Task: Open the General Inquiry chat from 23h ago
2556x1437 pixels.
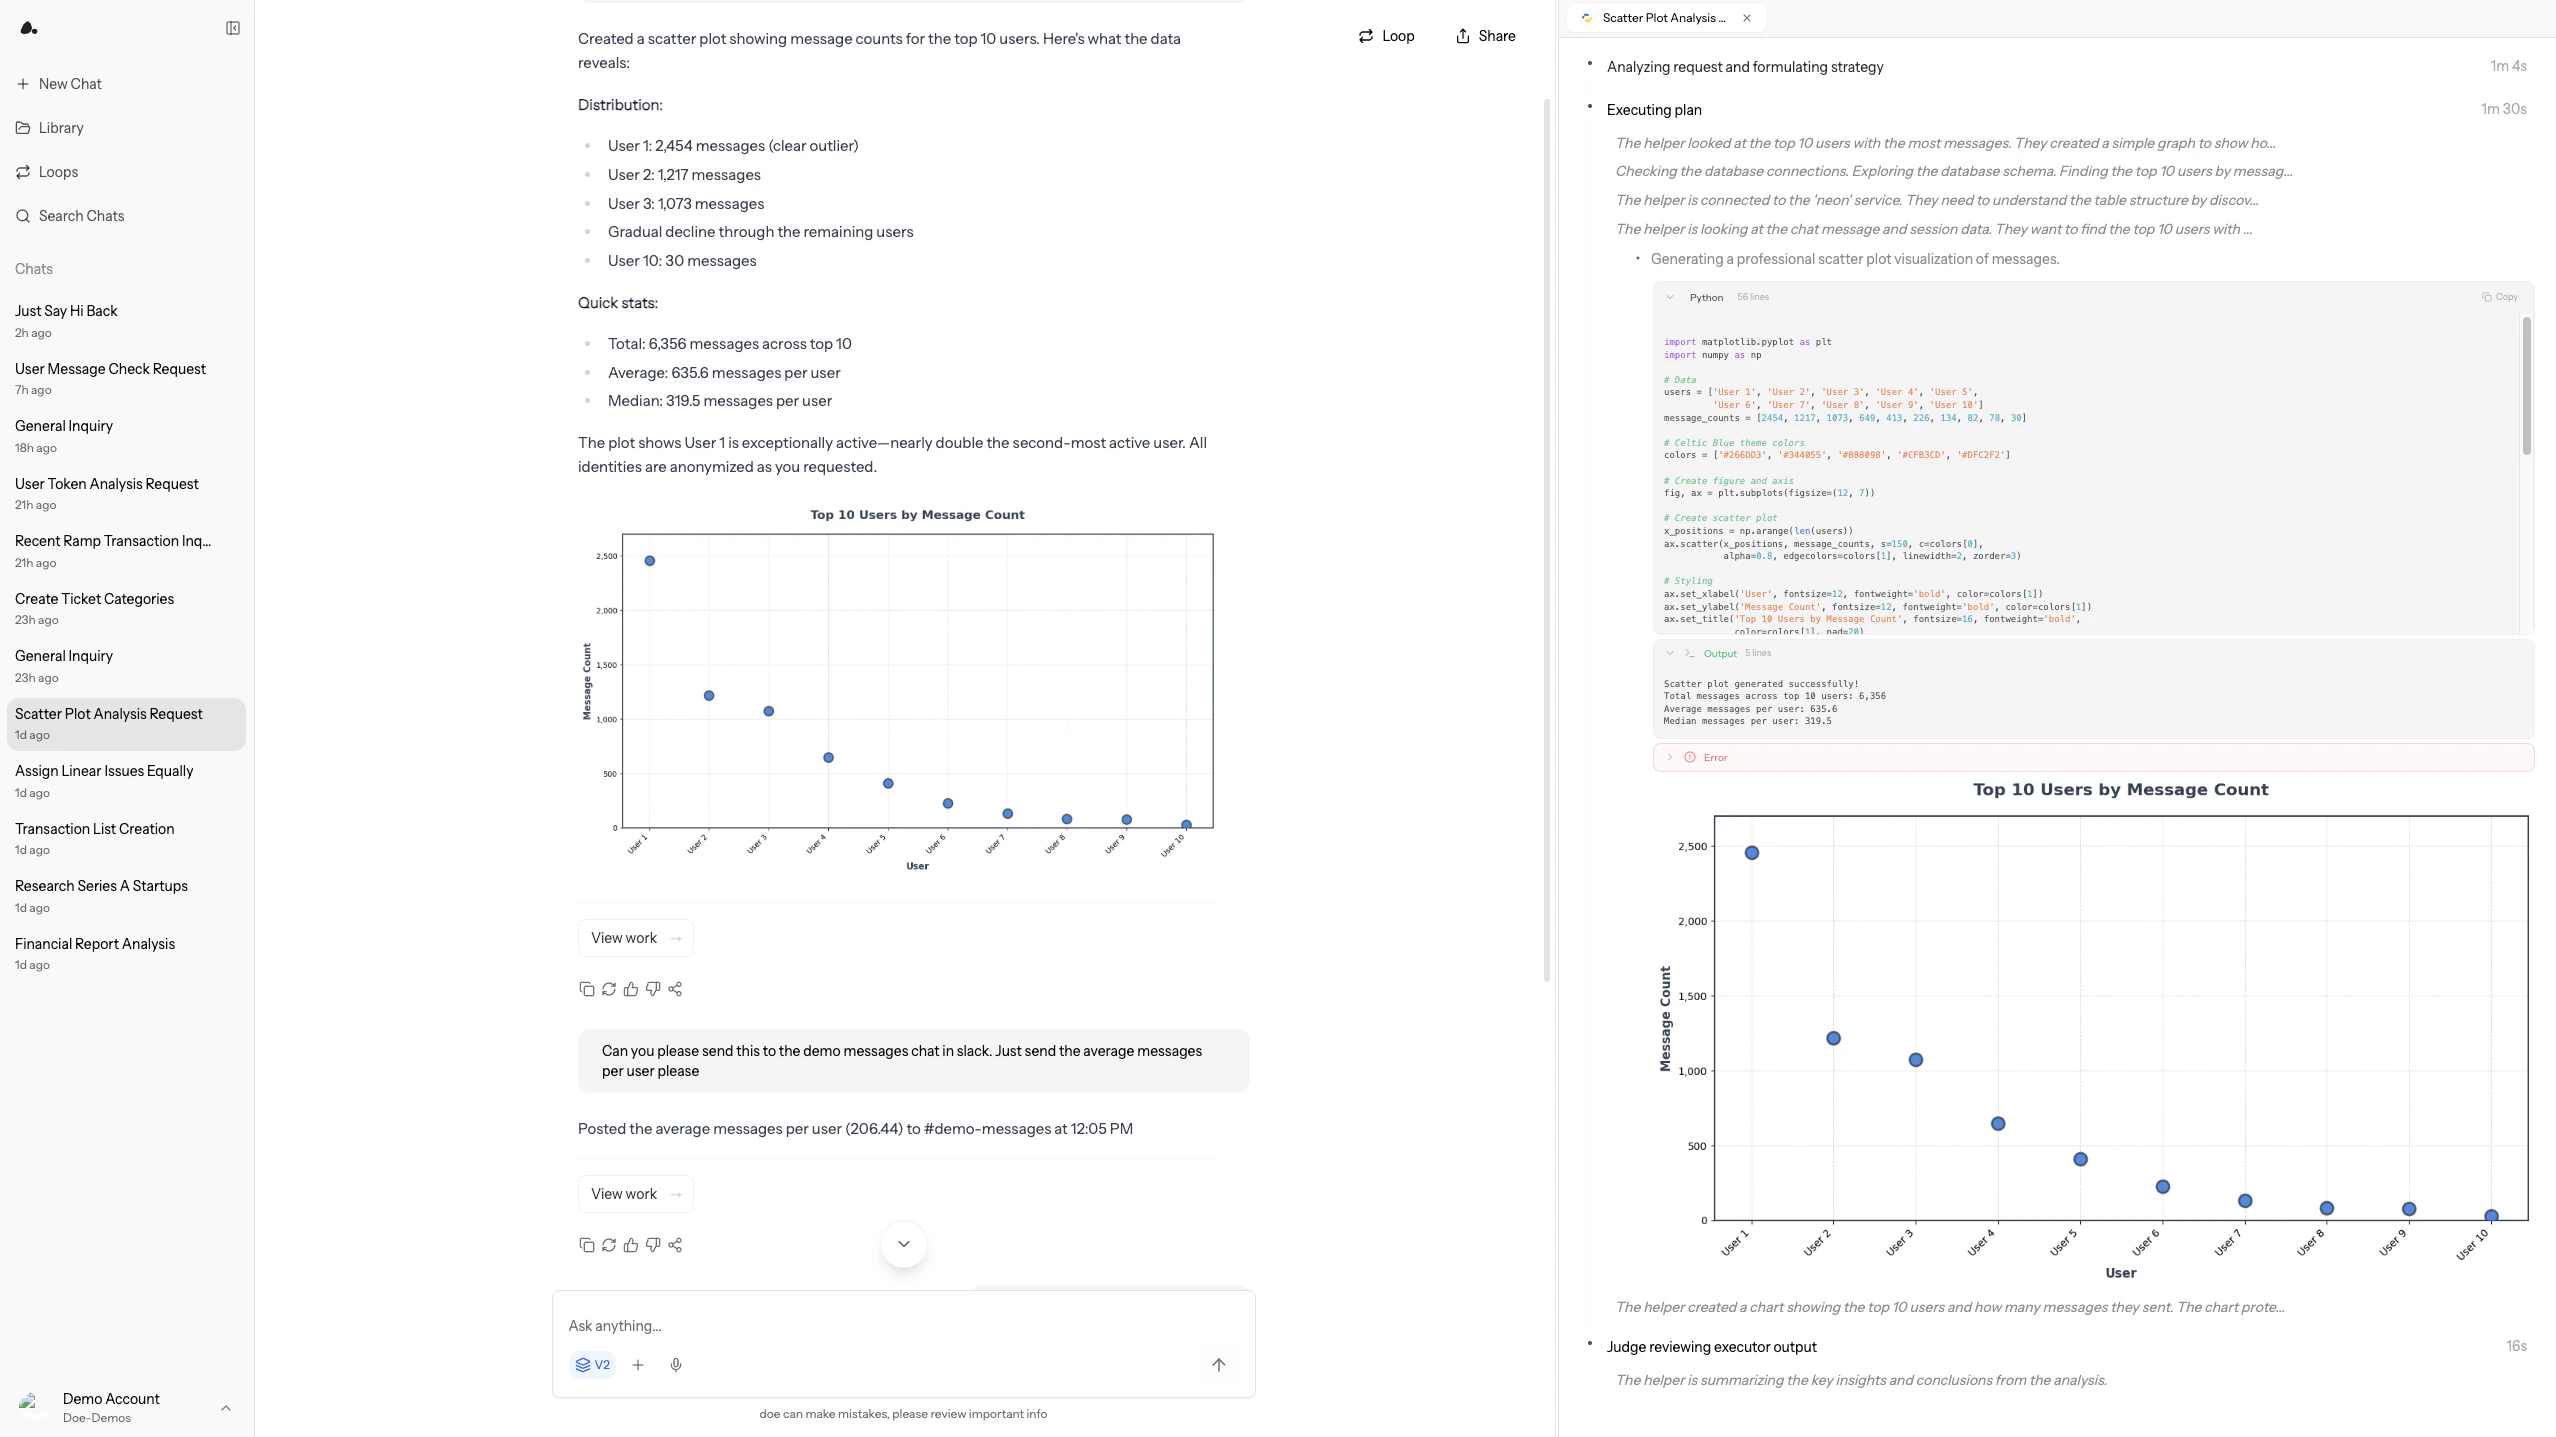Action: coord(126,666)
